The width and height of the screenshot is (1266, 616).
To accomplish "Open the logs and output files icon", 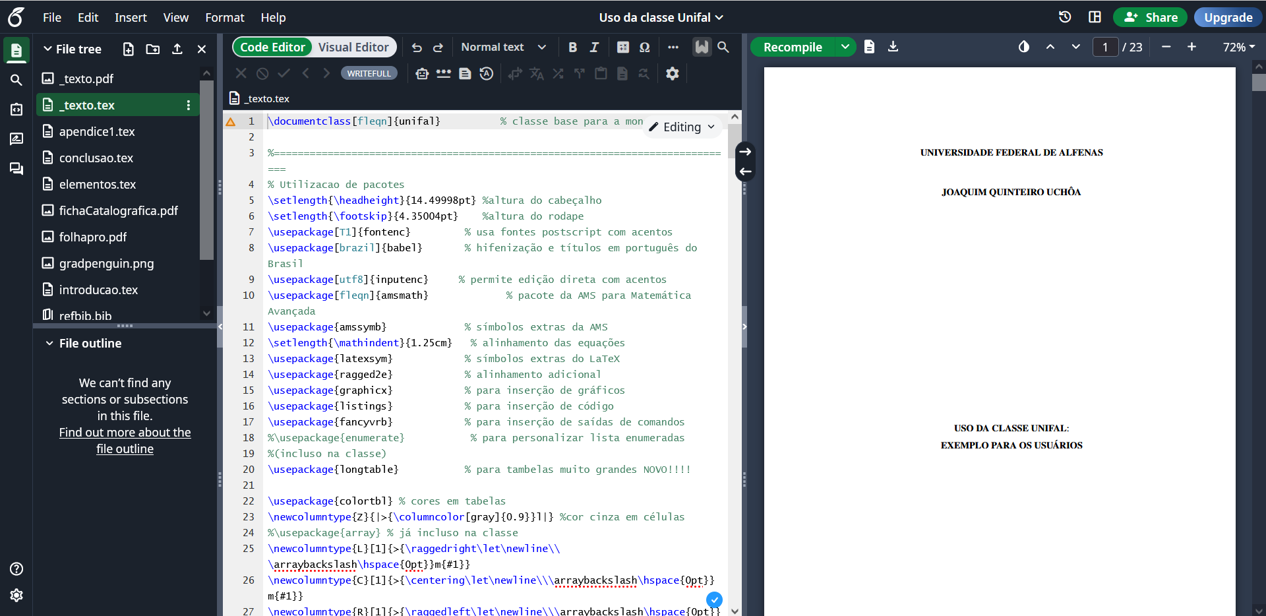I will tap(869, 47).
